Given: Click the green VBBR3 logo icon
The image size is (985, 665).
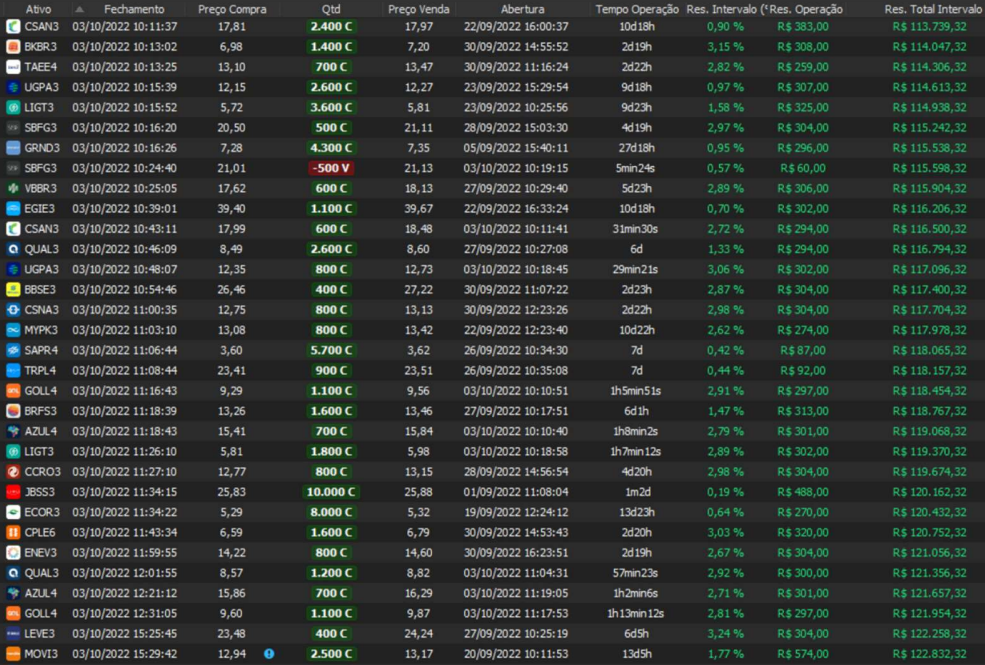Looking at the screenshot, I should 13,188.
